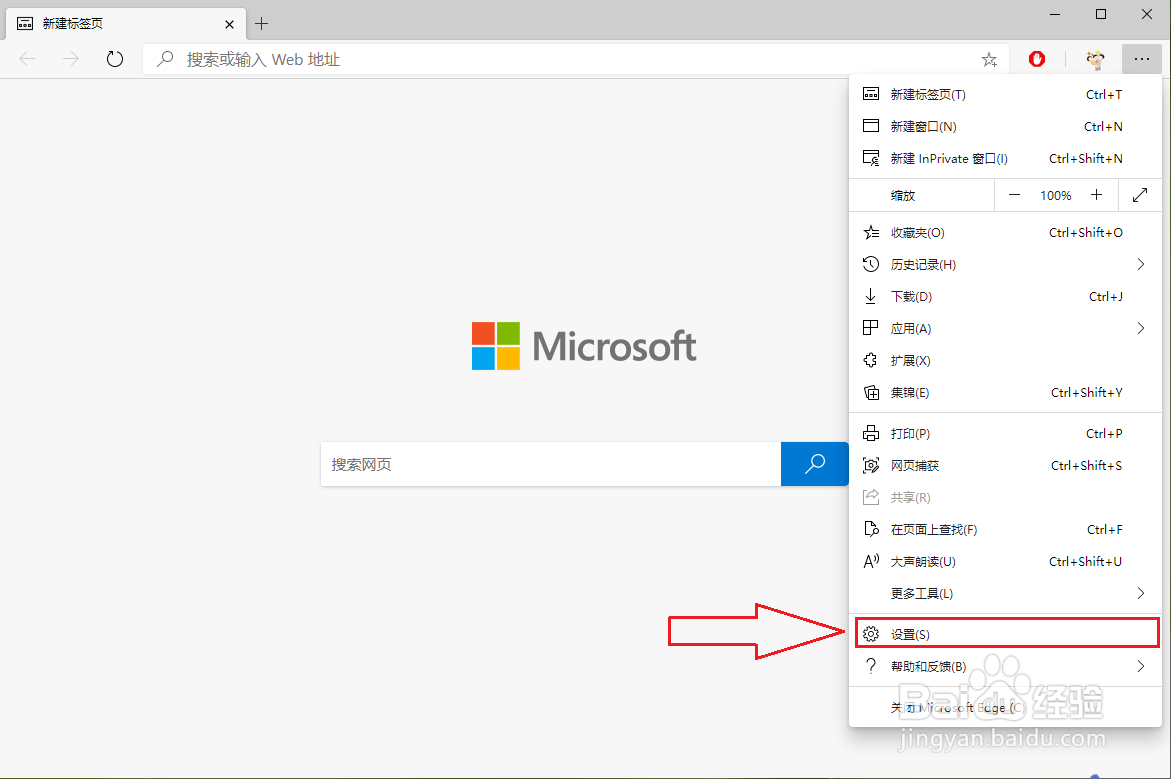The image size is (1171, 779).
Task: Click the forward navigation arrow
Action: (x=71, y=59)
